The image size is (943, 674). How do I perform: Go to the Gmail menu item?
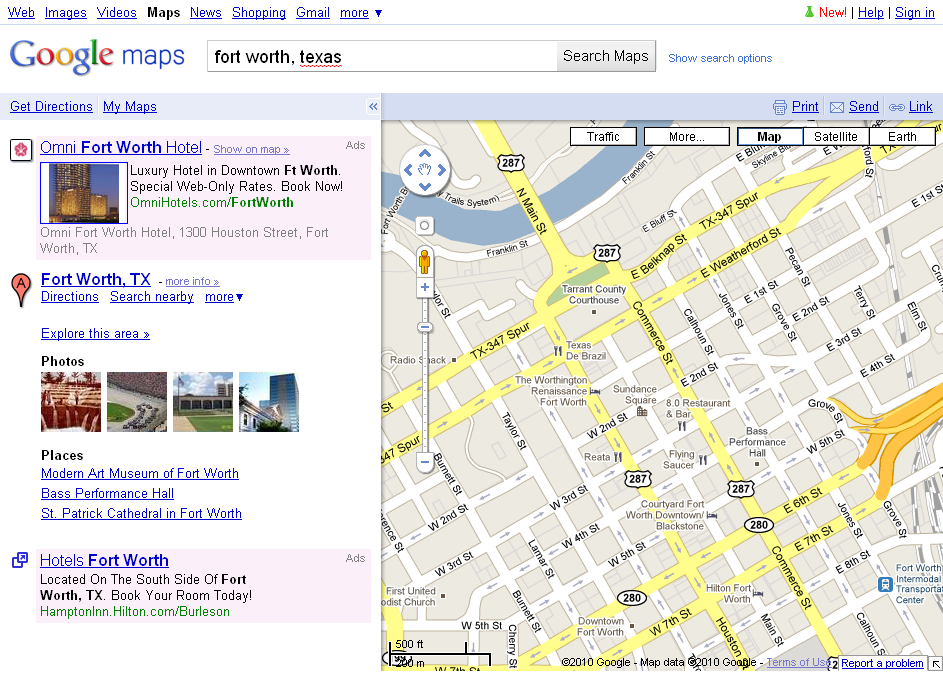click(313, 13)
